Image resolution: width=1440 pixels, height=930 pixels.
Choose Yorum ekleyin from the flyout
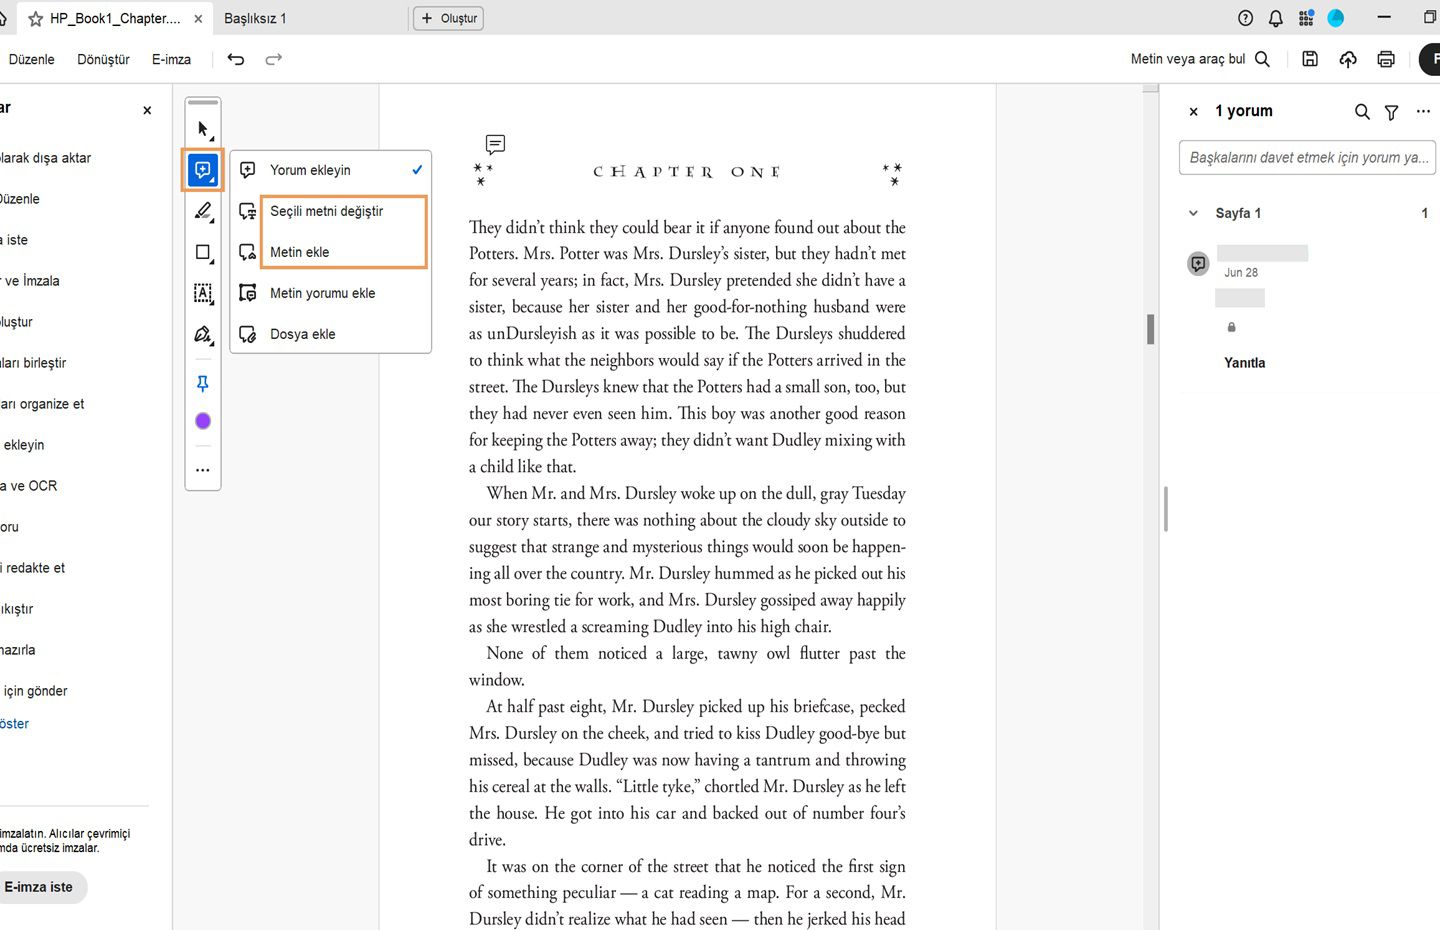pos(331,170)
